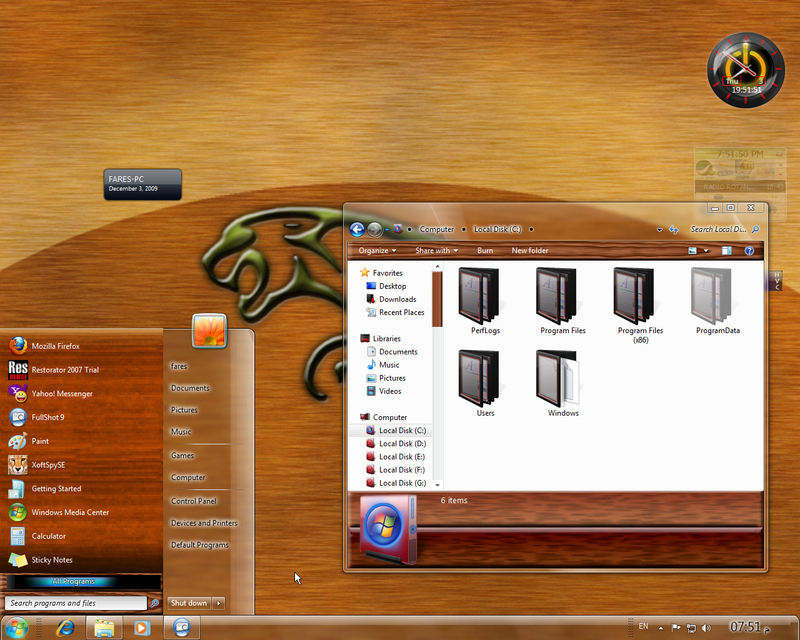The width and height of the screenshot is (800, 640).
Task: Open the network tray icon
Action: click(x=691, y=628)
